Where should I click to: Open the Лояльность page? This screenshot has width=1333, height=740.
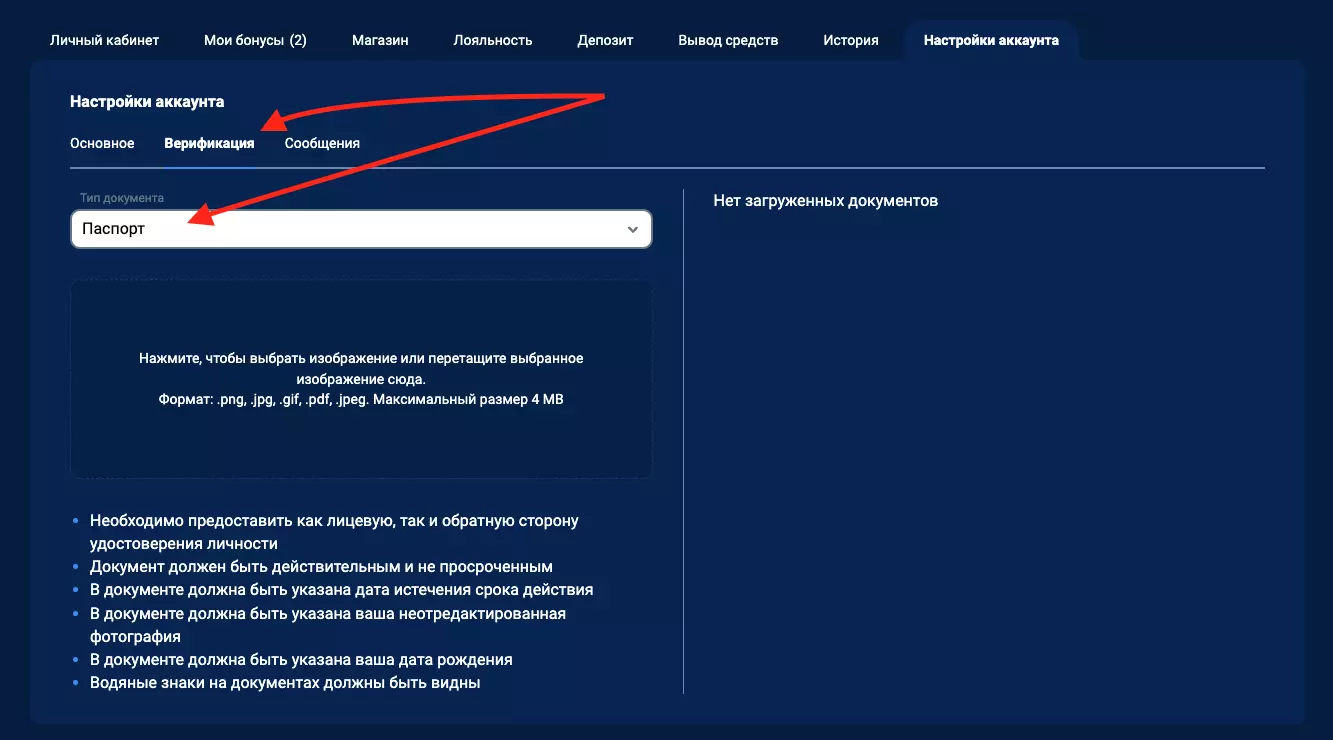point(493,40)
